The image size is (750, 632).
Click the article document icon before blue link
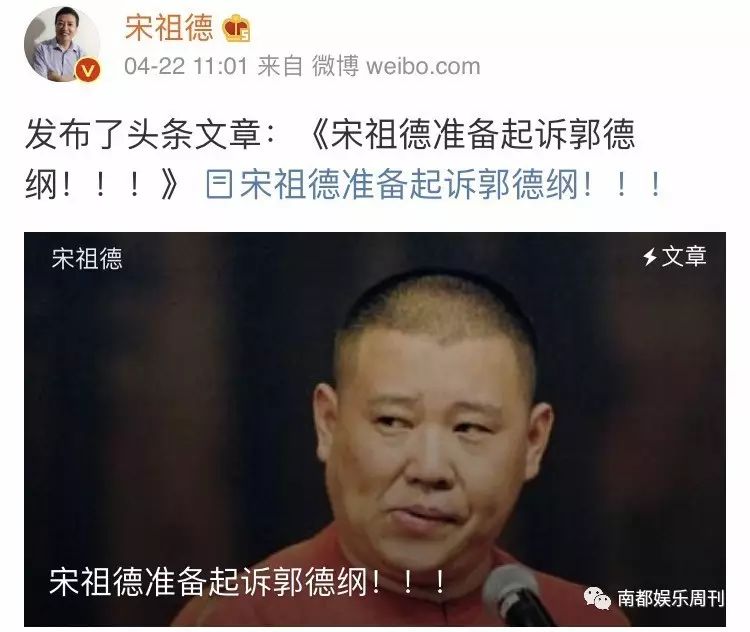click(x=219, y=185)
